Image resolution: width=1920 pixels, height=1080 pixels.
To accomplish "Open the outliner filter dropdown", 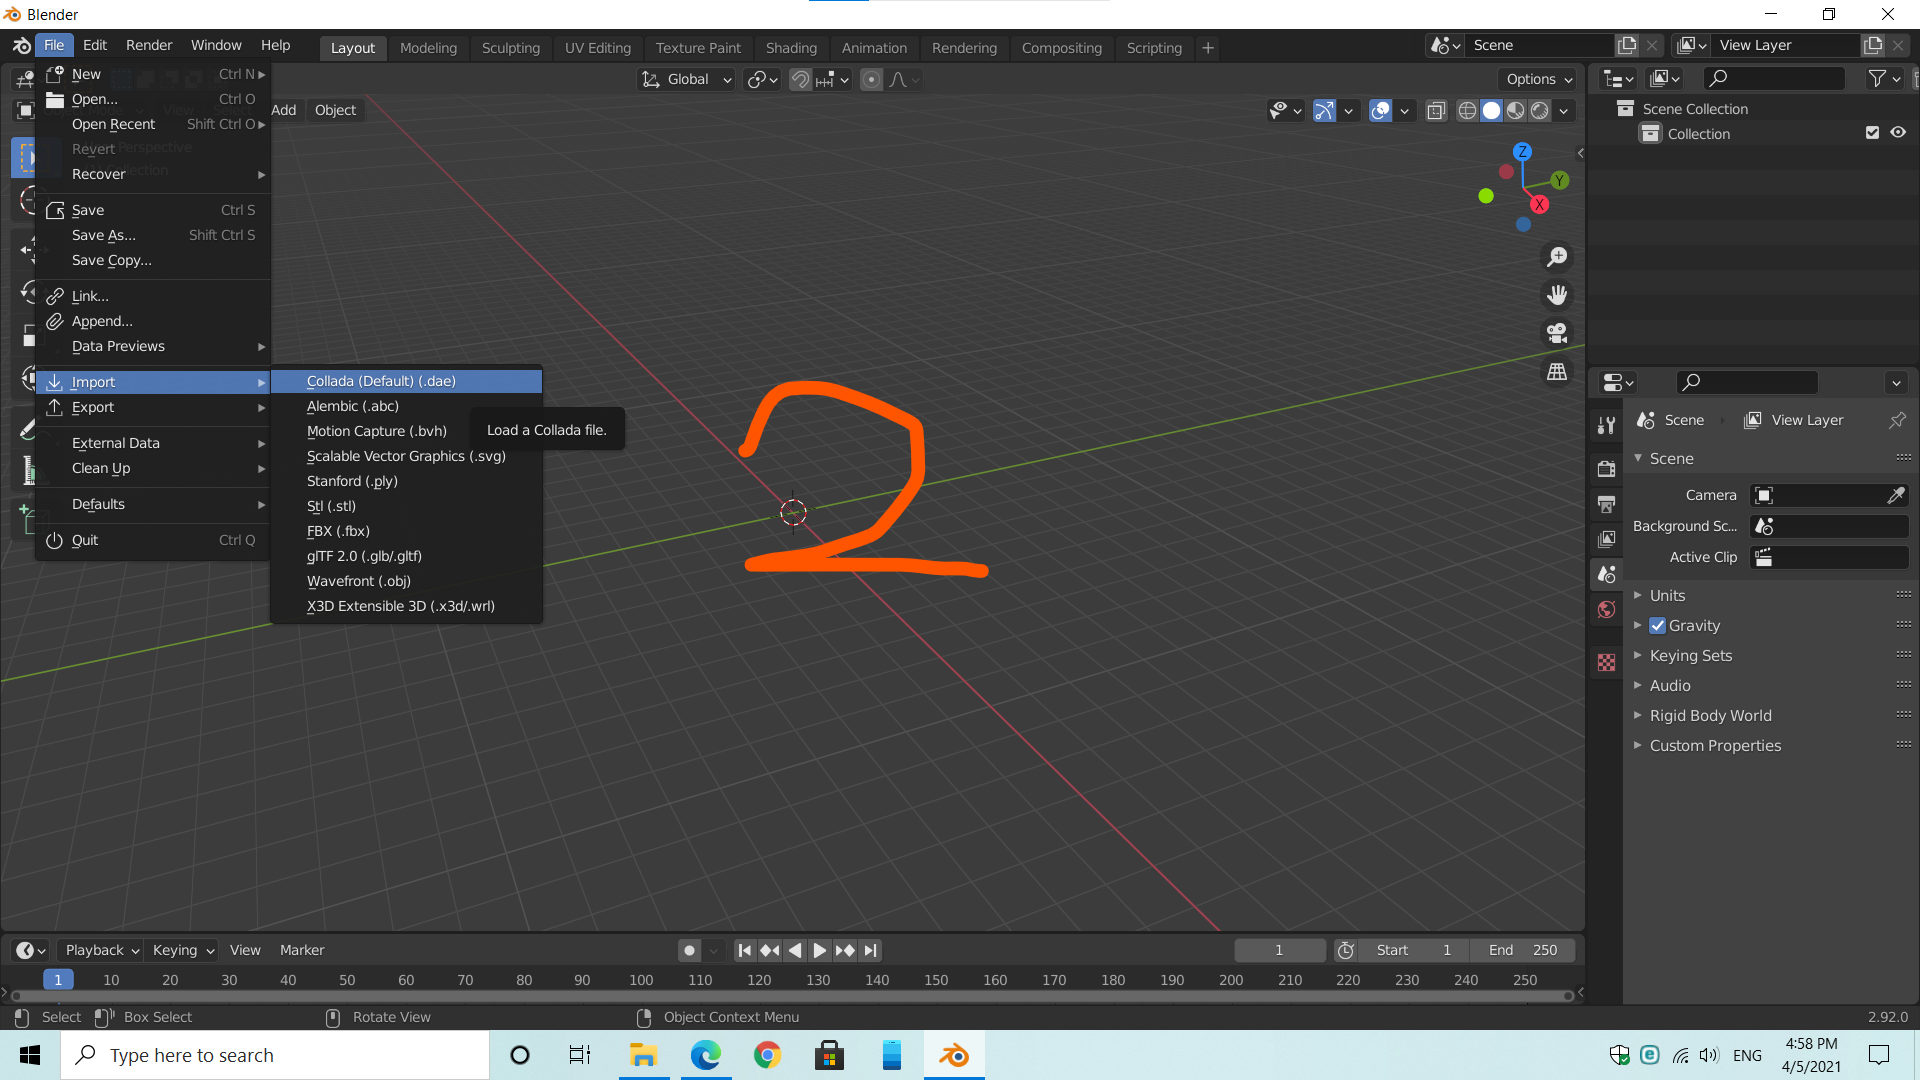I will (x=1884, y=78).
